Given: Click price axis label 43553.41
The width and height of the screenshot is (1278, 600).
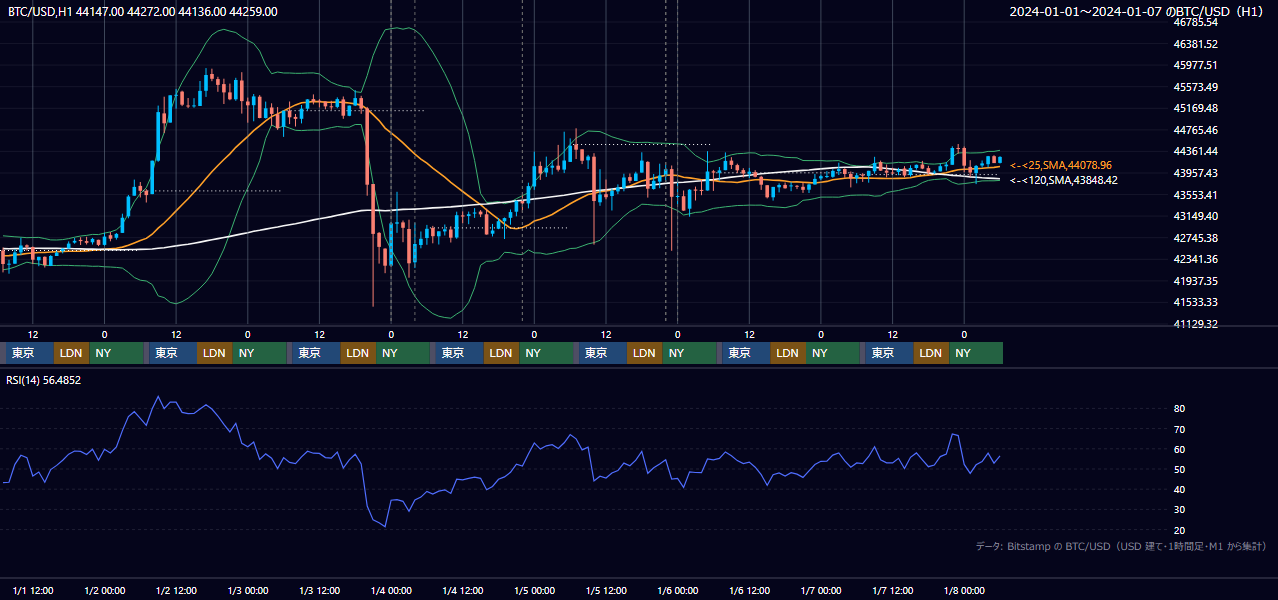Looking at the screenshot, I should click(x=1196, y=194).
